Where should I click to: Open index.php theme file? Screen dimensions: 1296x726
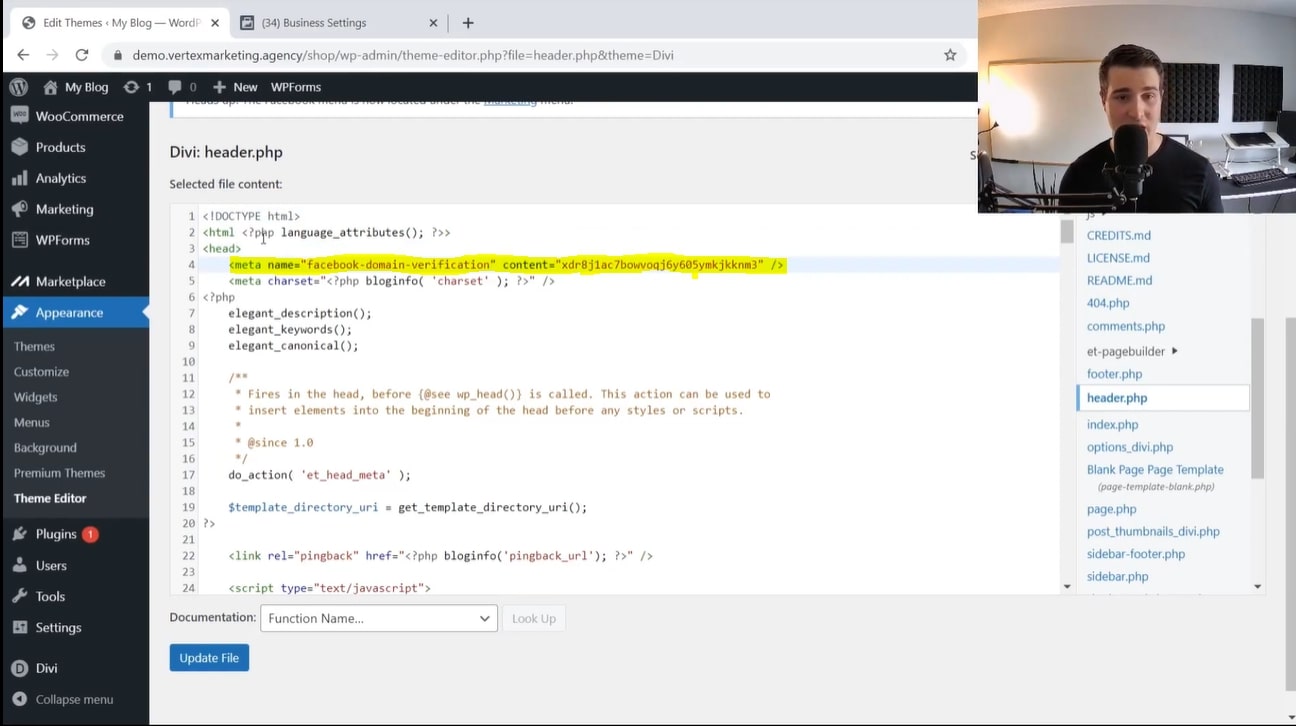[1112, 424]
